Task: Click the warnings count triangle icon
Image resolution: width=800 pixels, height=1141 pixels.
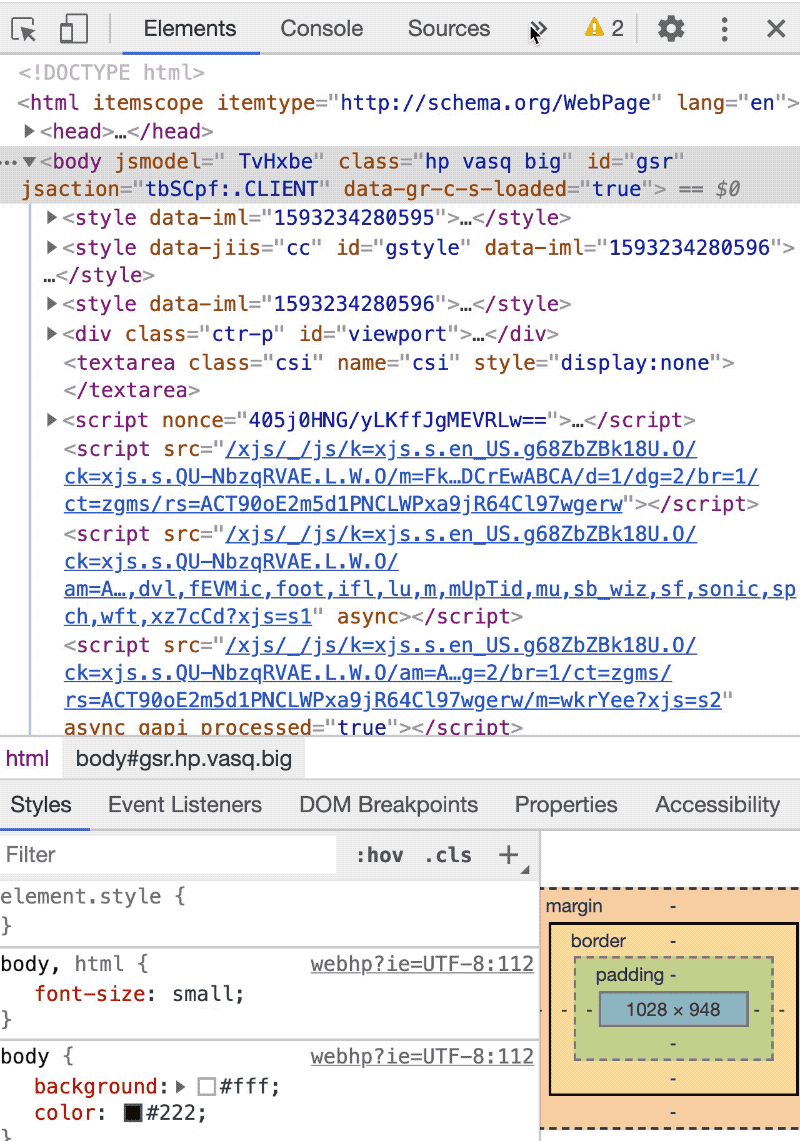Action: (594, 28)
